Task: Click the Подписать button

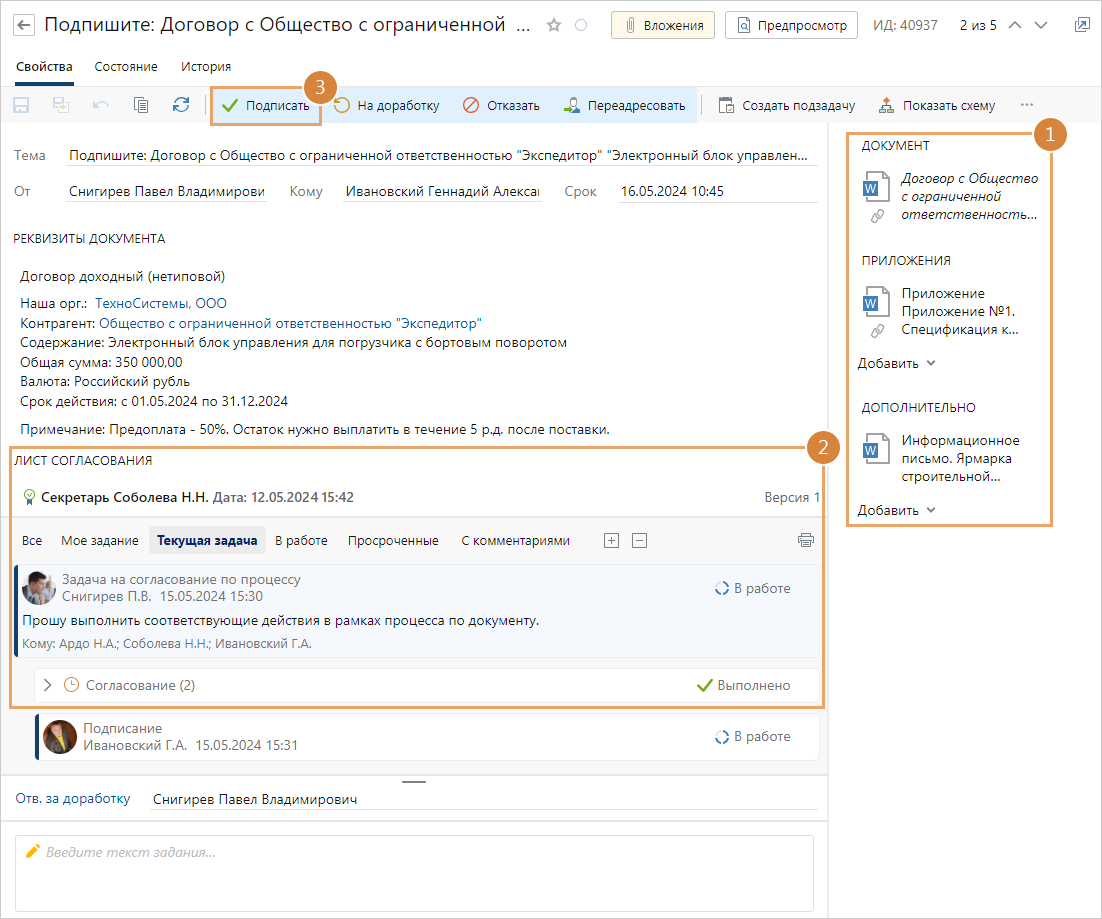Action: [x=265, y=105]
